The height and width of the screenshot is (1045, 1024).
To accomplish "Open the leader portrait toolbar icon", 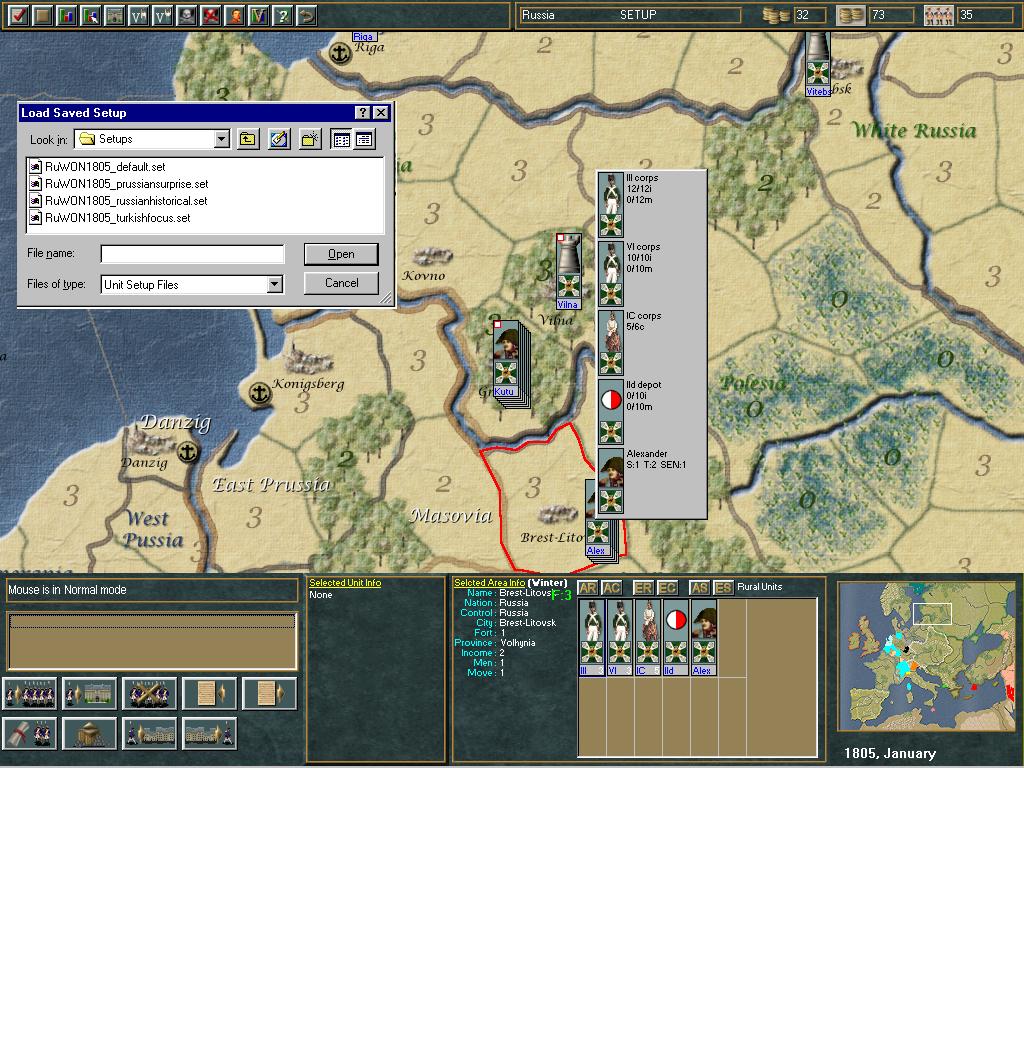I will (x=235, y=15).
